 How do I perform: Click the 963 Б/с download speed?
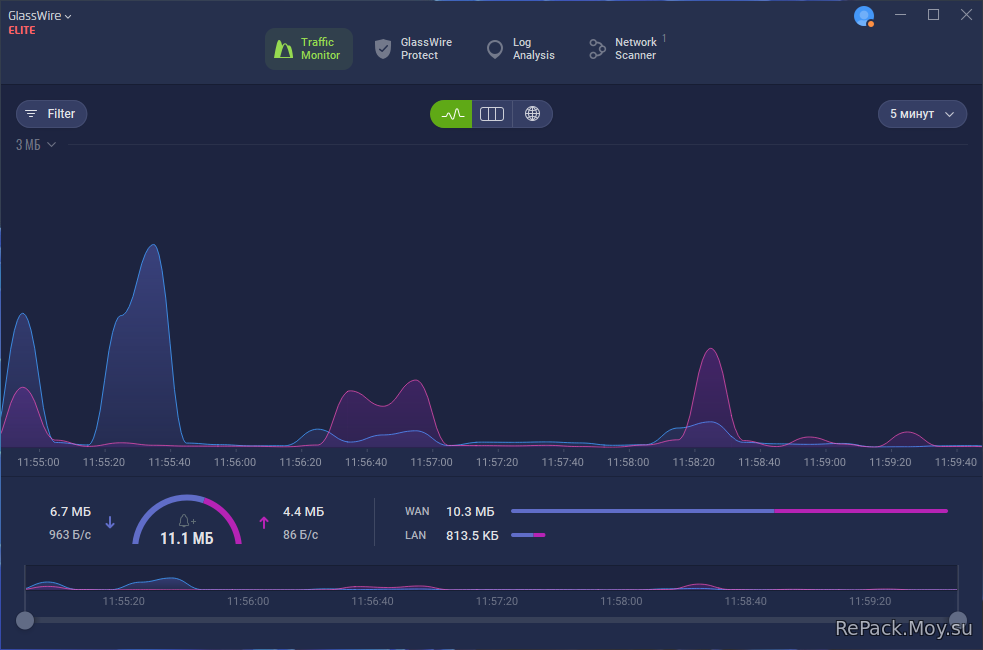[x=70, y=535]
